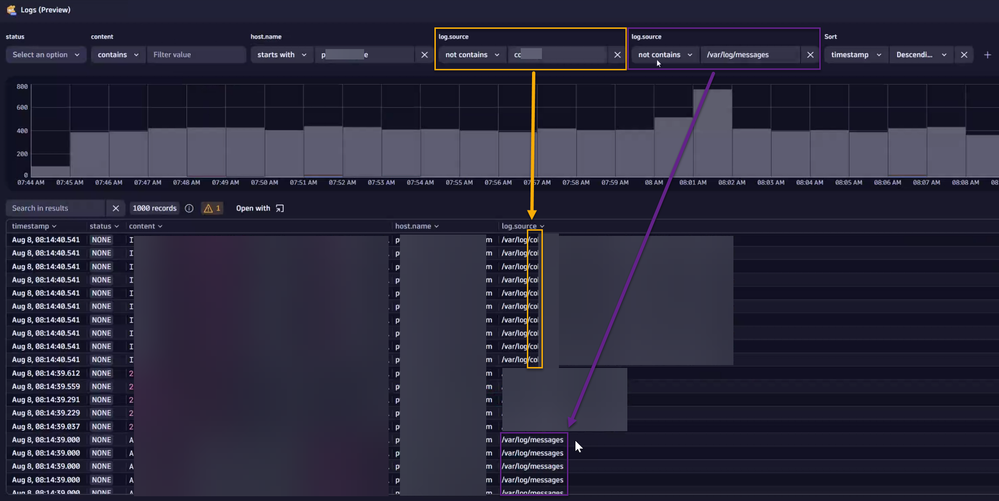
Task: Edit the /var/log/messages filter value field
Action: (749, 55)
